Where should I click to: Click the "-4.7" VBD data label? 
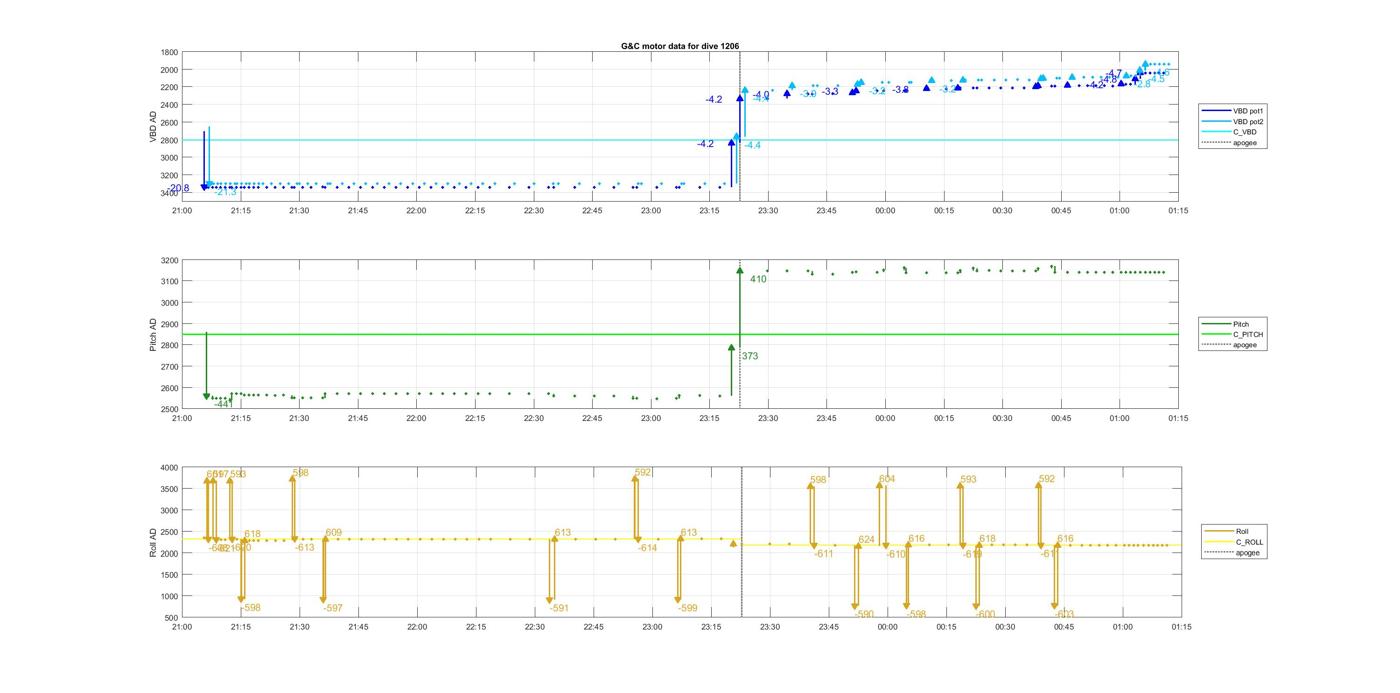tap(1113, 73)
